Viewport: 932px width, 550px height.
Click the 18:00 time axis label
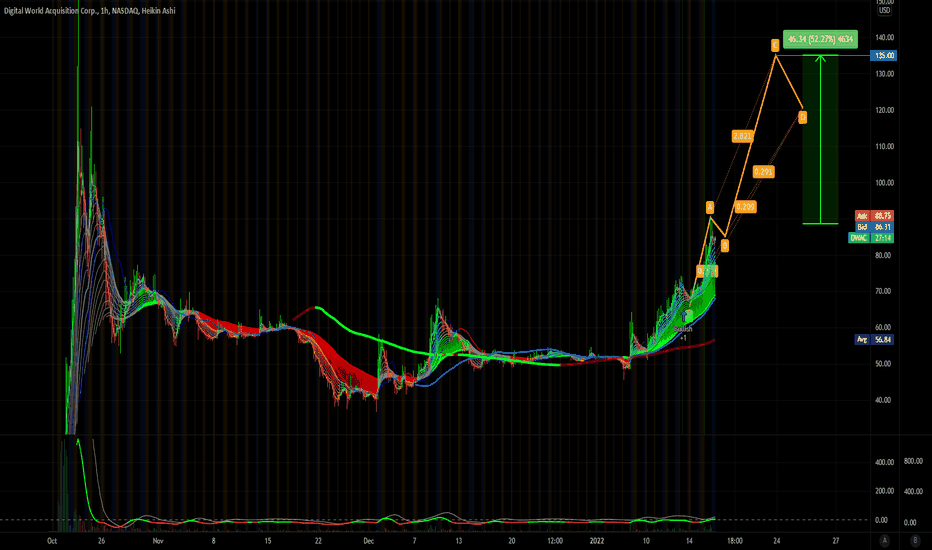(x=735, y=541)
